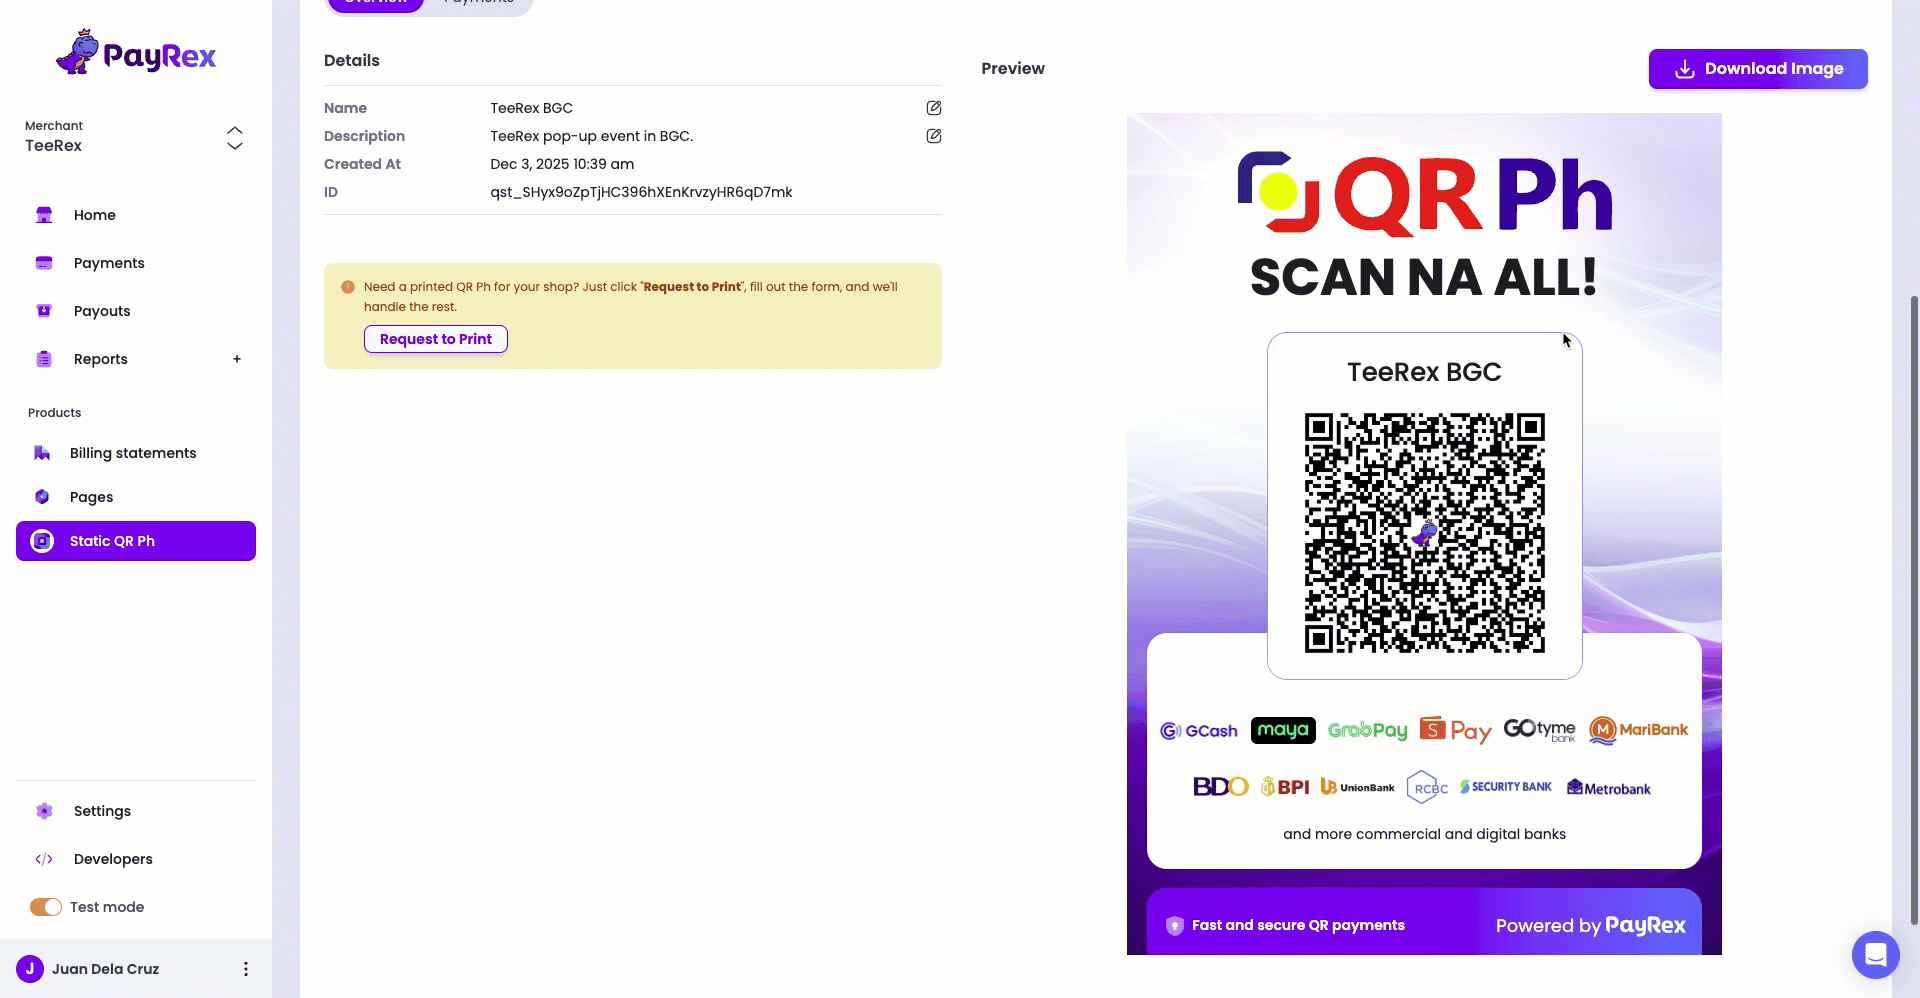
Task: Select the Pages product icon
Action: click(x=41, y=497)
